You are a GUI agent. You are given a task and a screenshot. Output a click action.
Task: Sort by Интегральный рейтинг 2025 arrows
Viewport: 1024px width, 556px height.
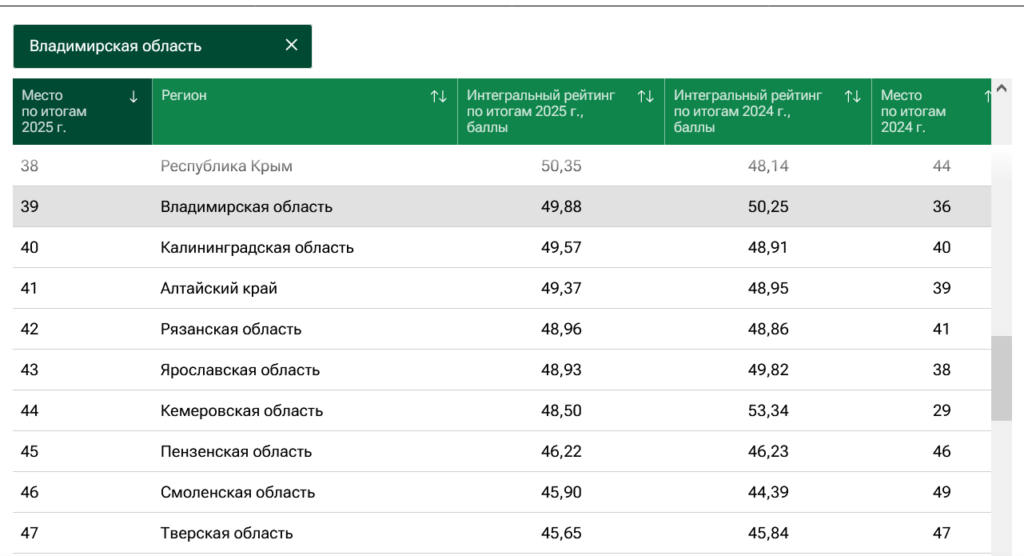tap(645, 97)
